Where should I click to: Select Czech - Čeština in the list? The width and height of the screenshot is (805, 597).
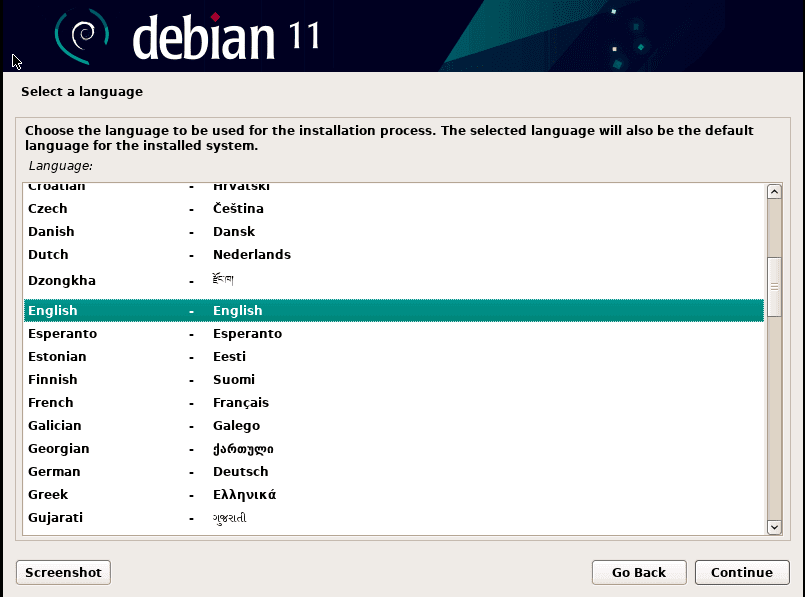(394, 208)
